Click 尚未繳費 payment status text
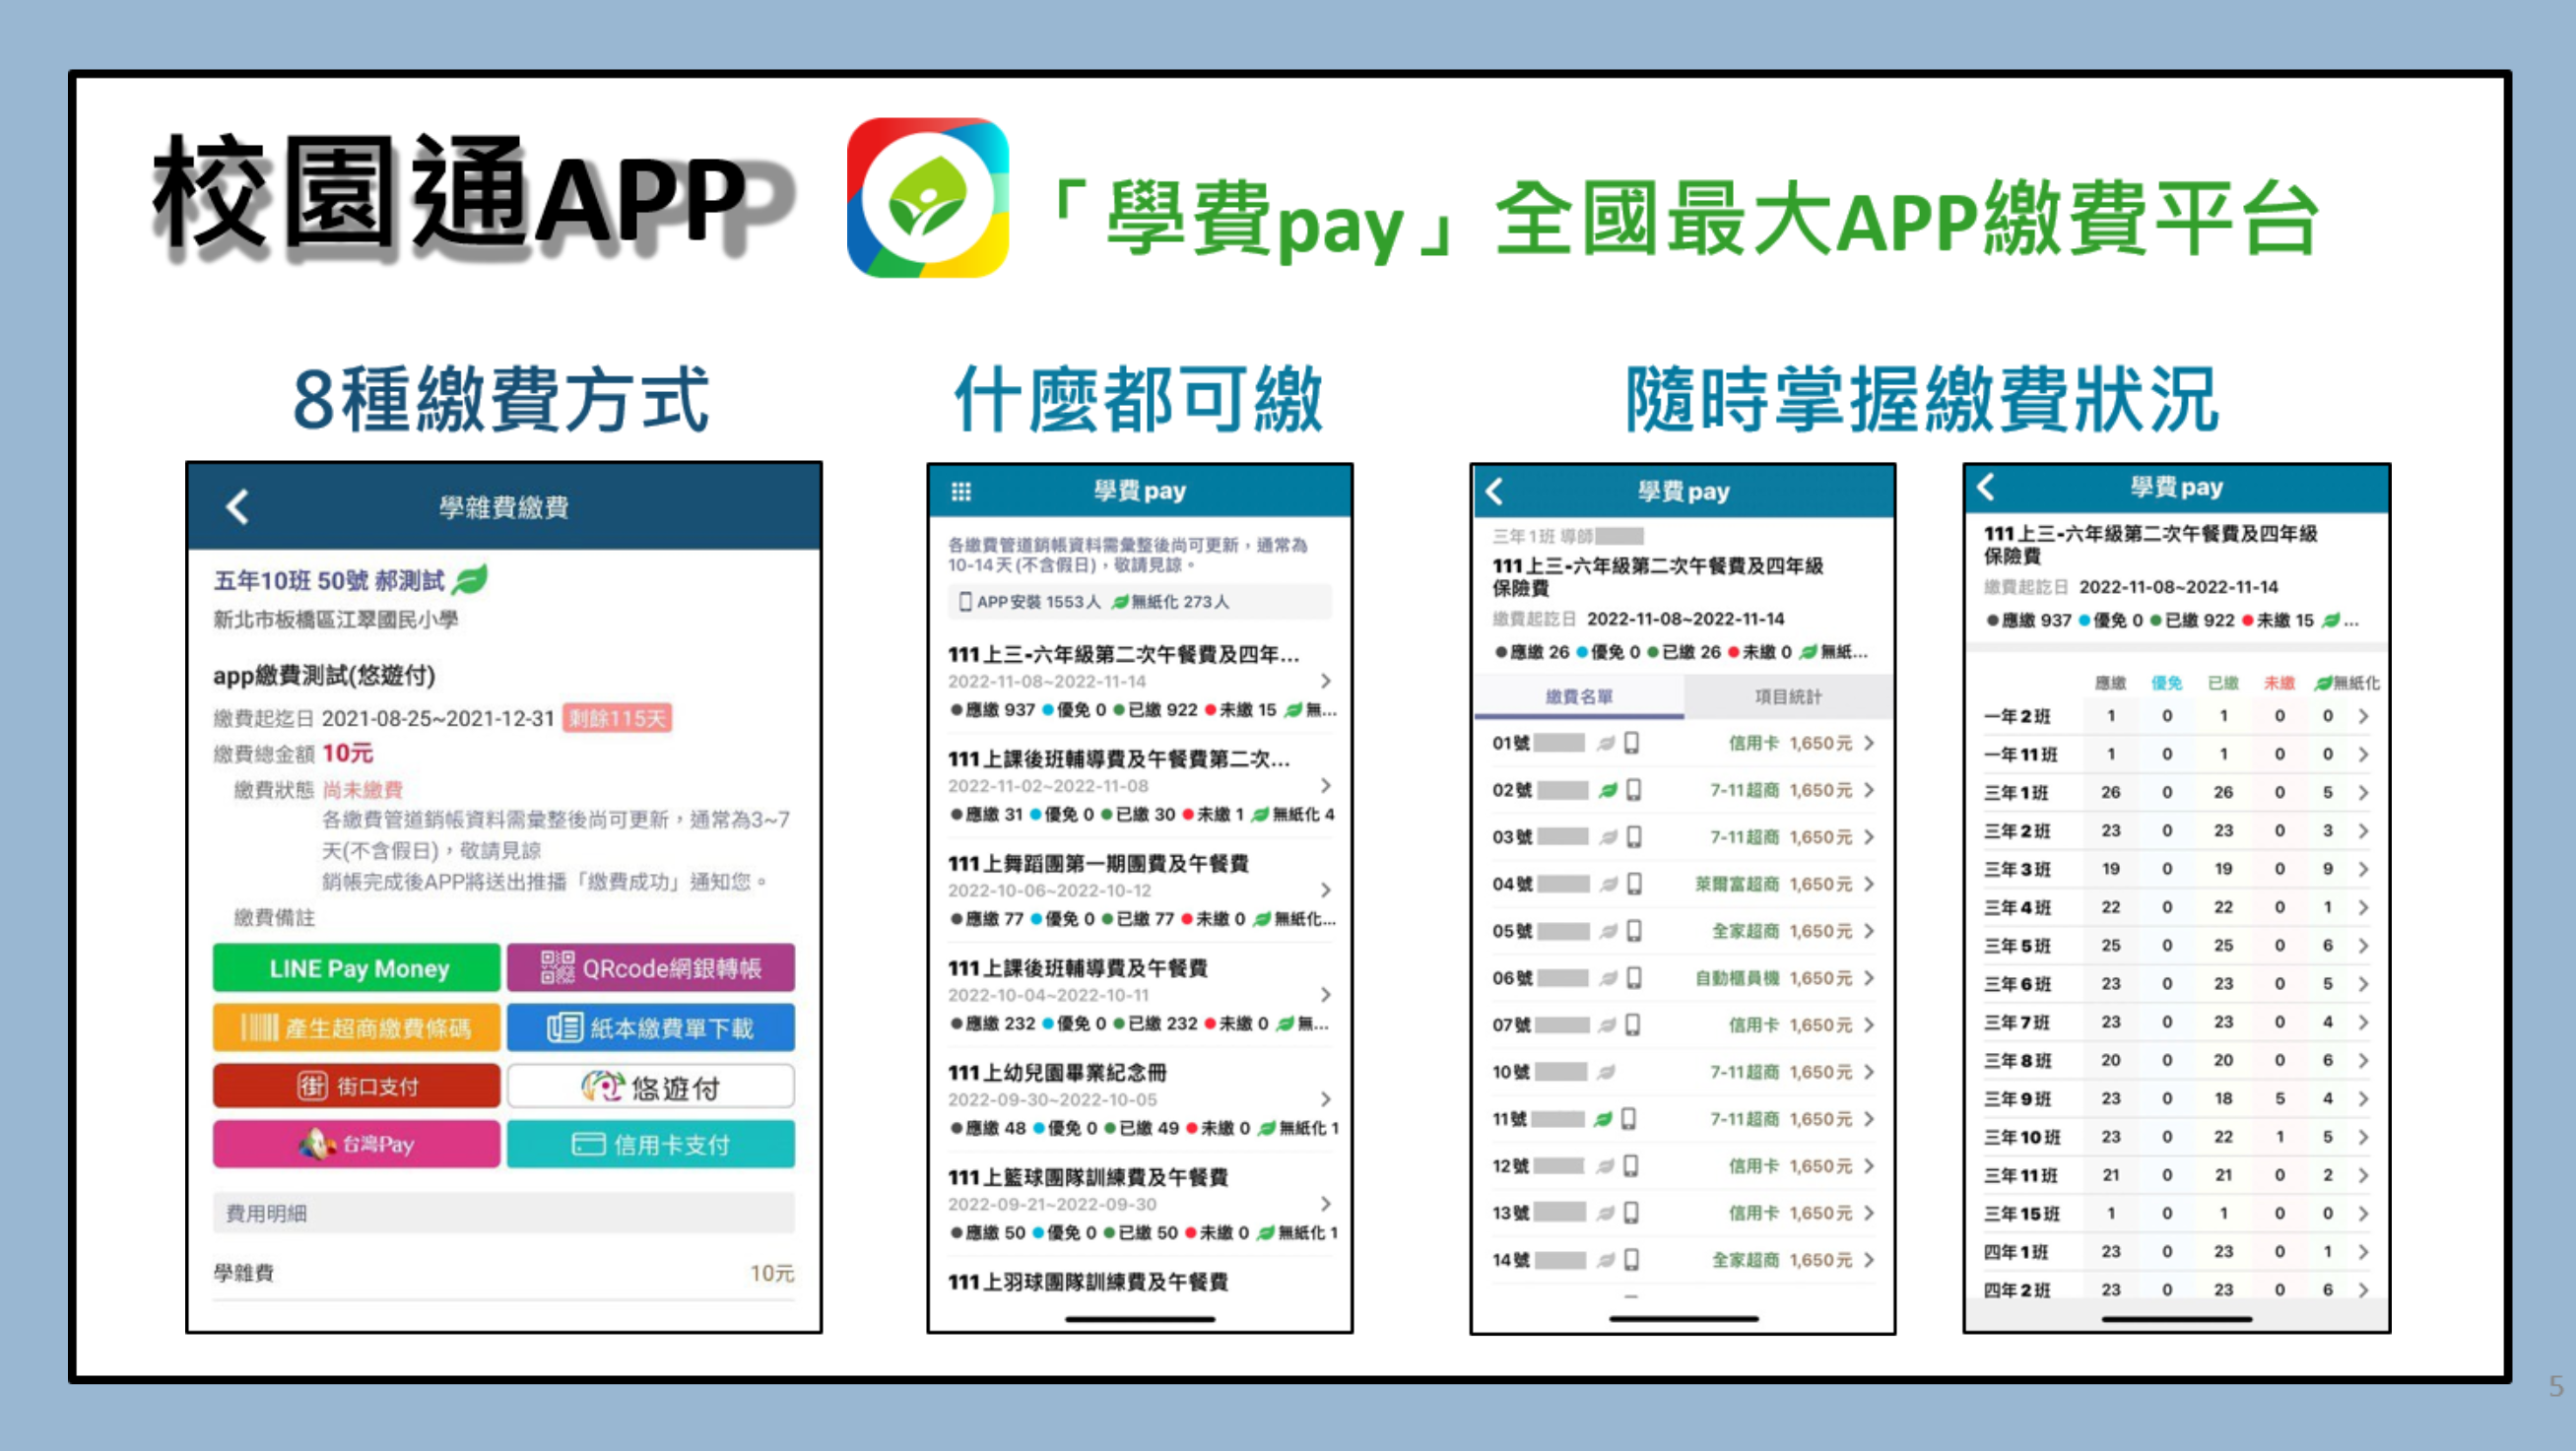 [362, 790]
